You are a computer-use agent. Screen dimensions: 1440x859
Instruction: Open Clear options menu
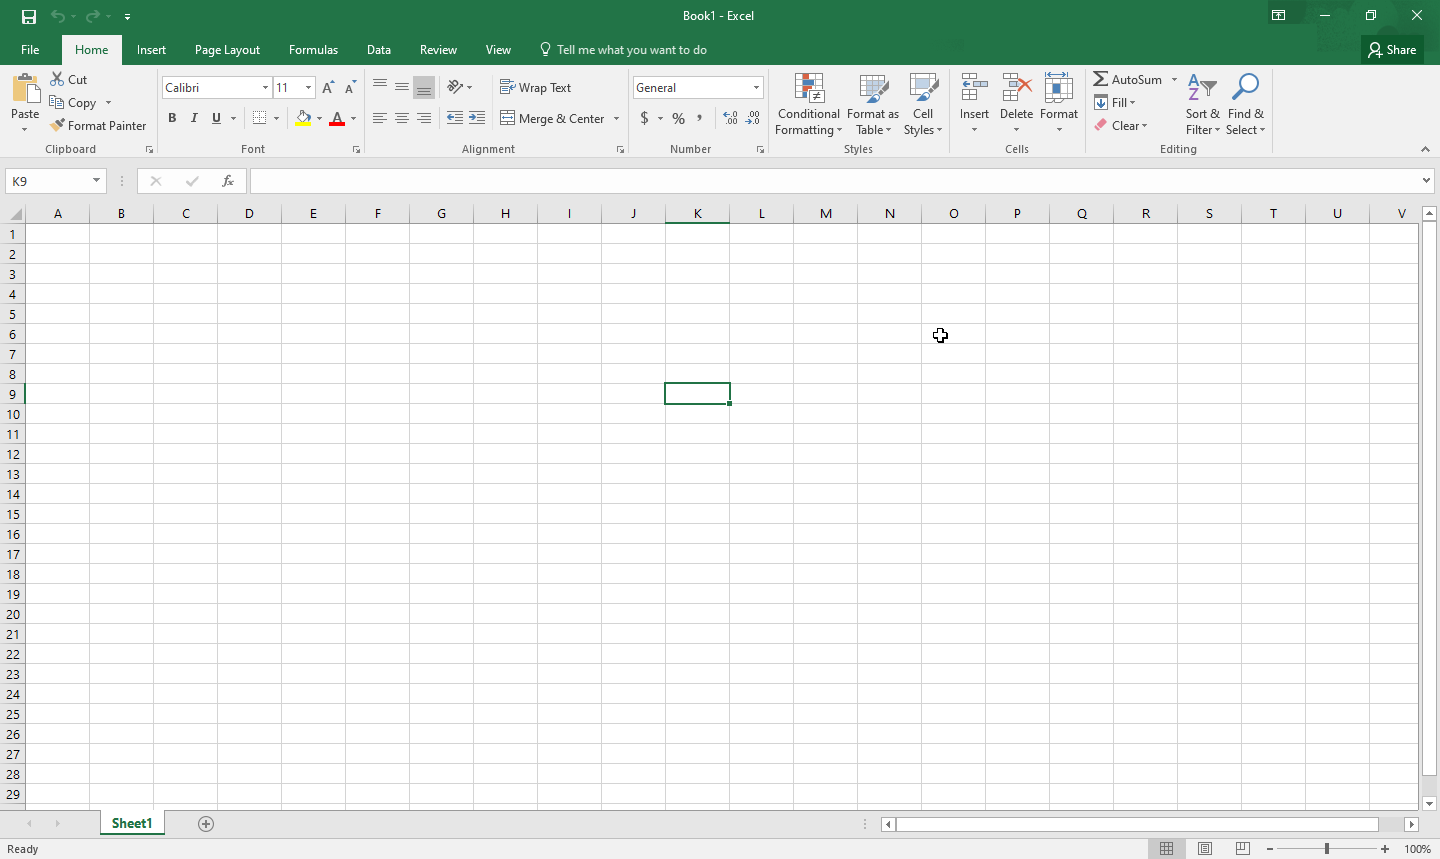coord(1120,125)
